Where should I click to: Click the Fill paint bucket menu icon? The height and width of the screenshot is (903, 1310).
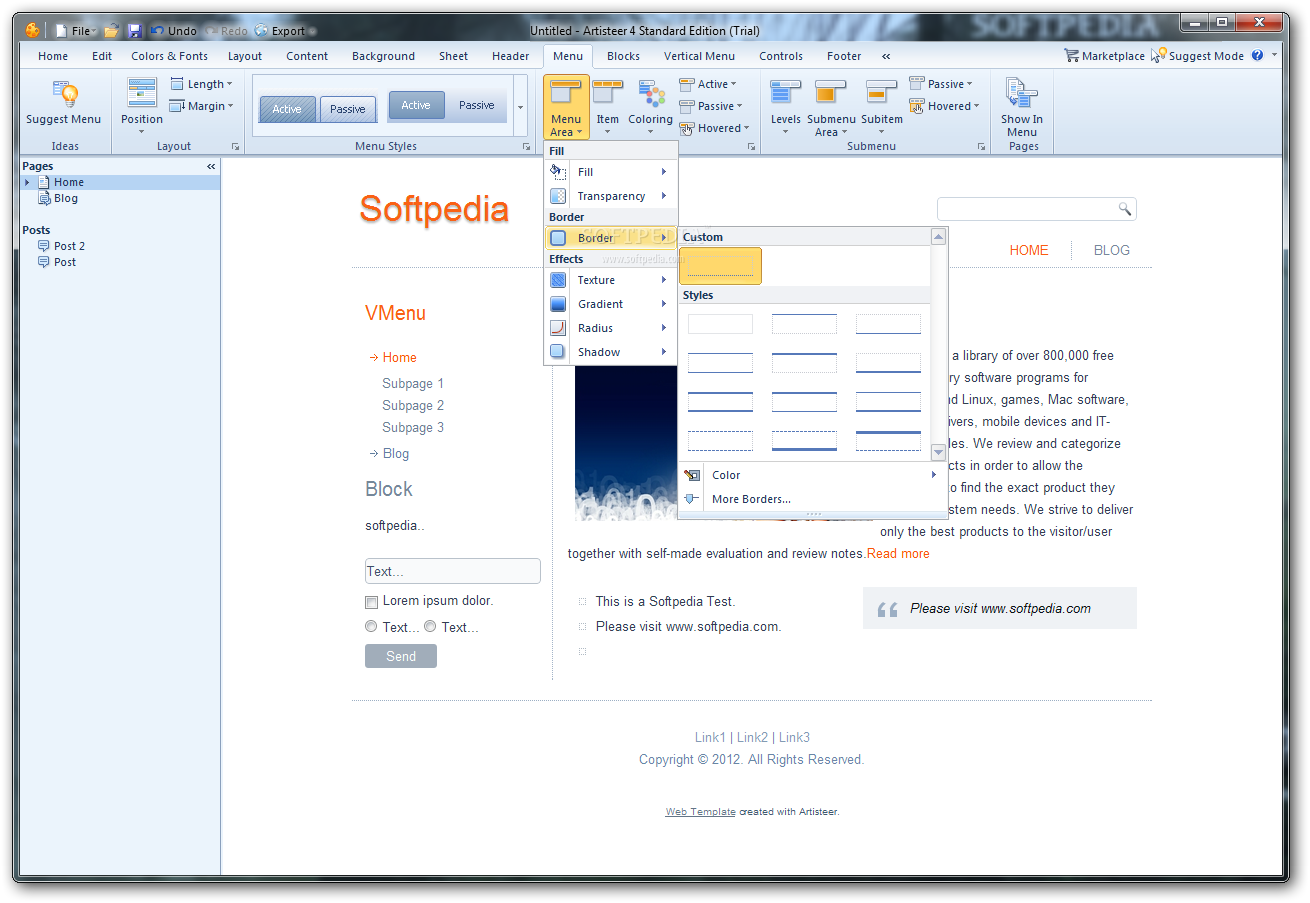point(558,172)
